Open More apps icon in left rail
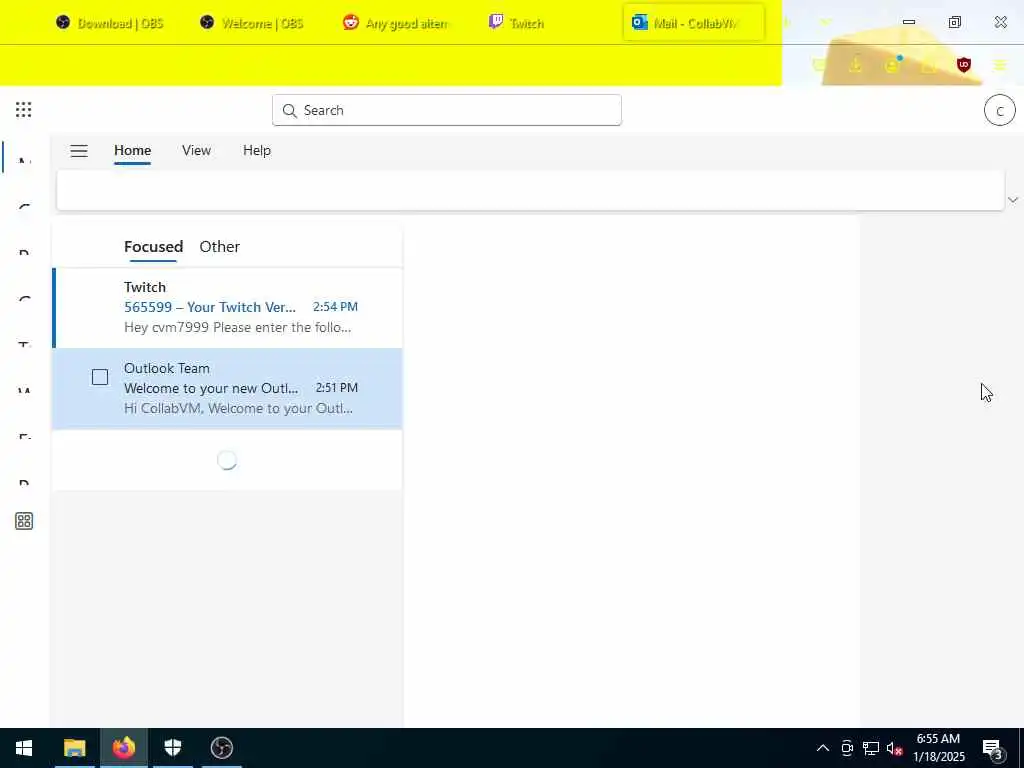1024x768 pixels. (x=24, y=521)
